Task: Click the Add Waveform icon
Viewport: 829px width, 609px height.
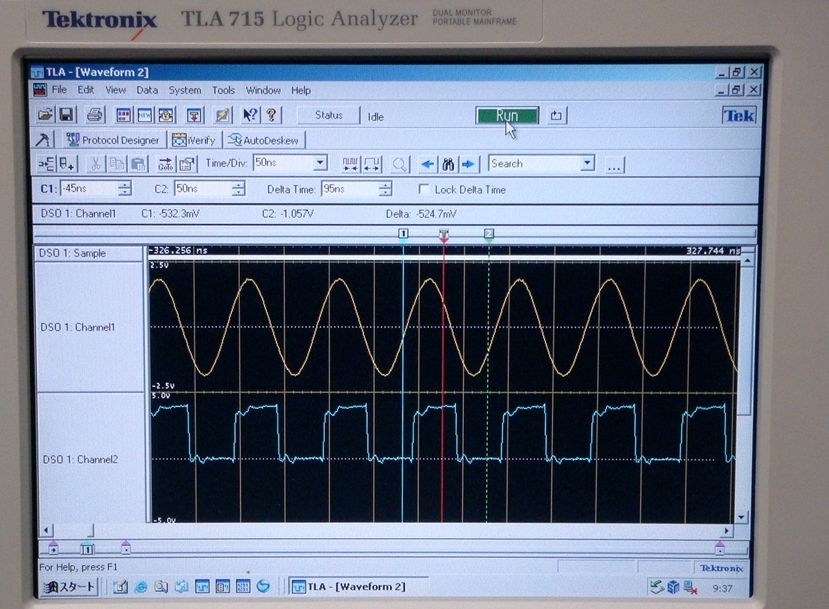Action: pyautogui.click(x=46, y=164)
